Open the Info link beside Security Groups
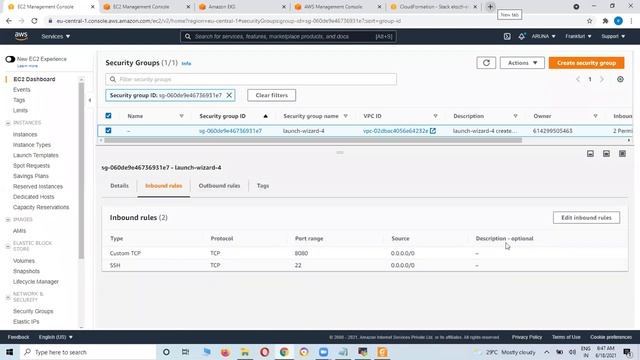This screenshot has height=360, width=640. [186, 63]
